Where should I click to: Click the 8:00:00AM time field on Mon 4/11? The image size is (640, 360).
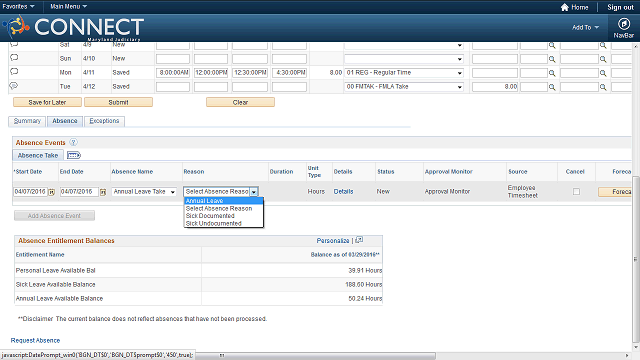point(173,73)
